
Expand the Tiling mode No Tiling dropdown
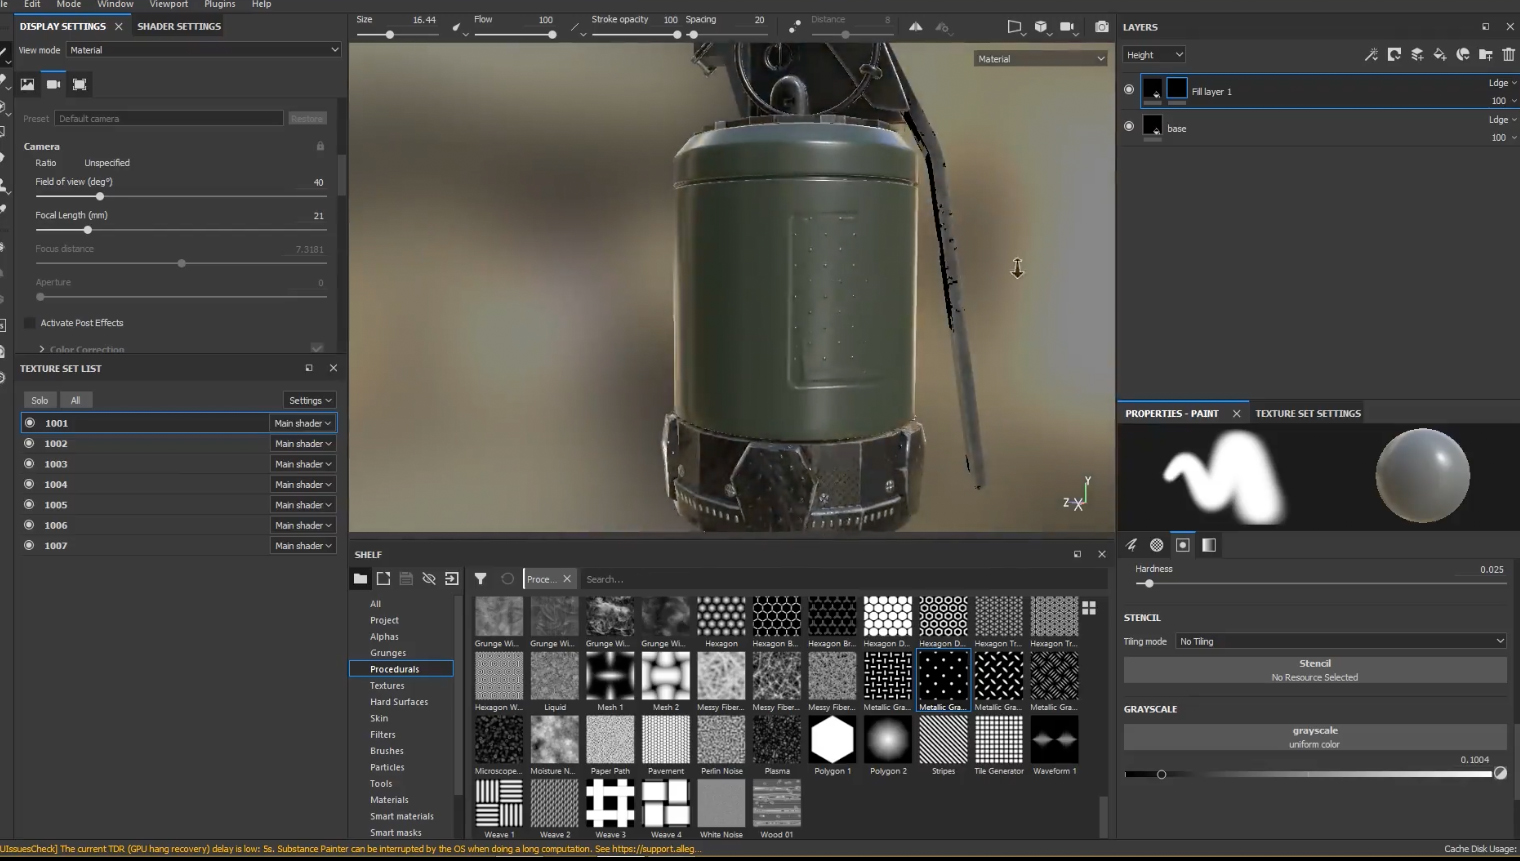[1340, 641]
